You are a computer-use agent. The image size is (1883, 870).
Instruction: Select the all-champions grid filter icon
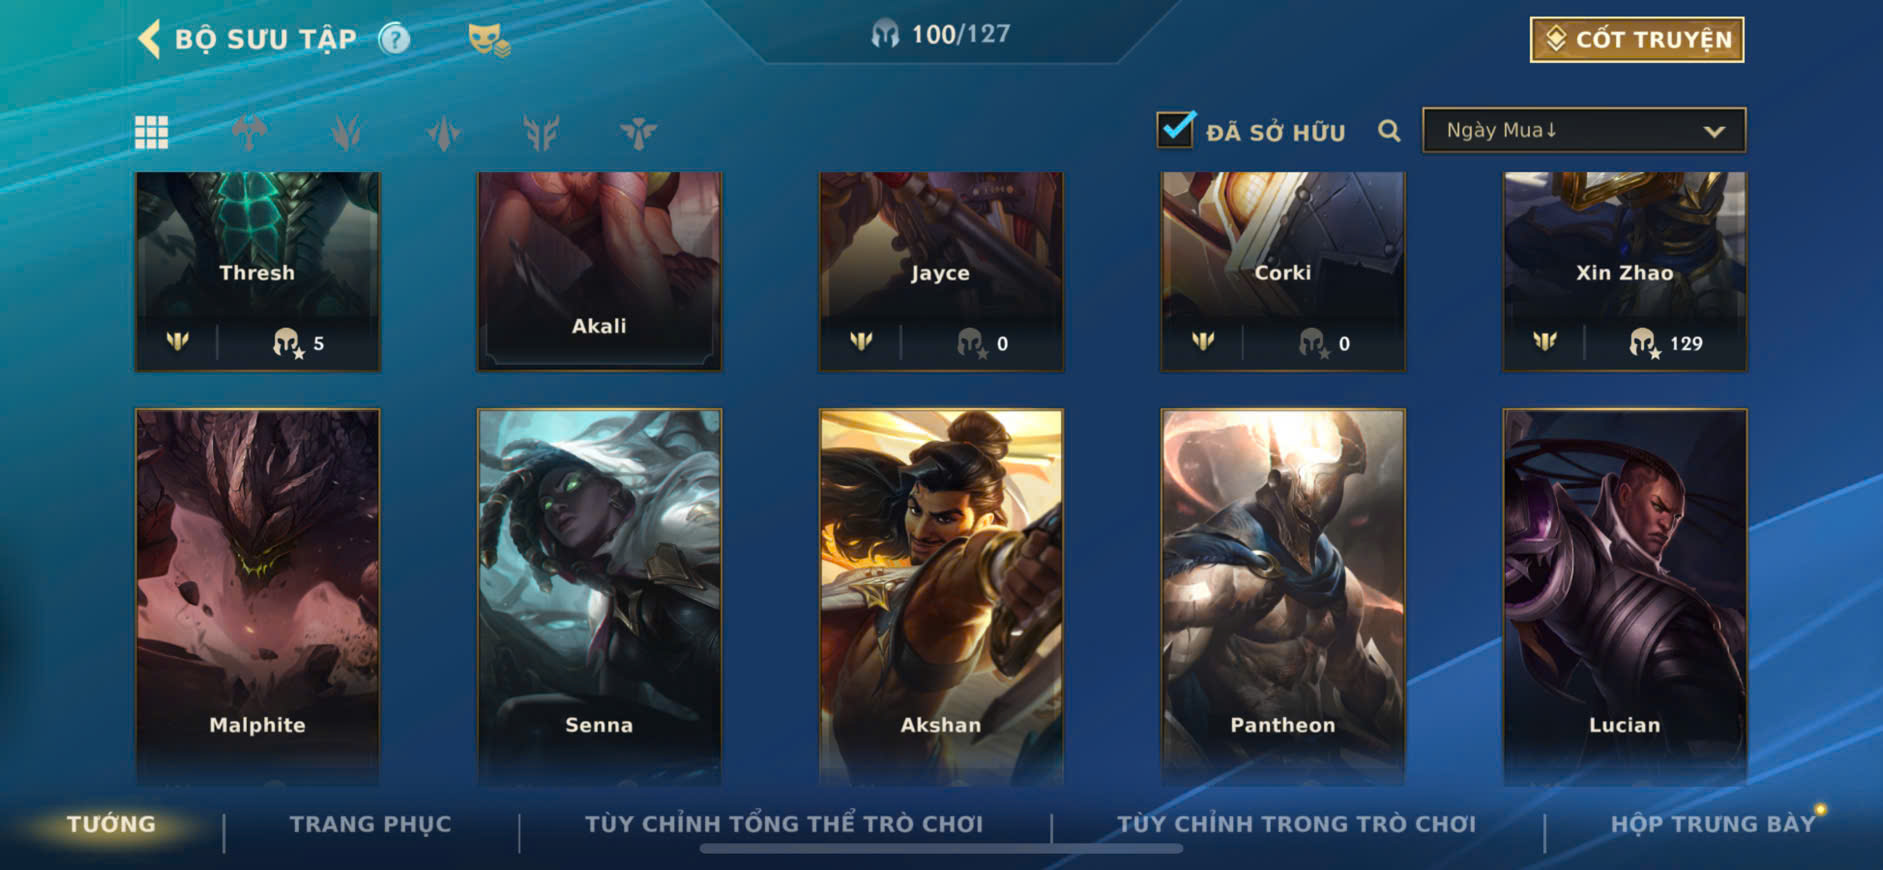[x=152, y=132]
